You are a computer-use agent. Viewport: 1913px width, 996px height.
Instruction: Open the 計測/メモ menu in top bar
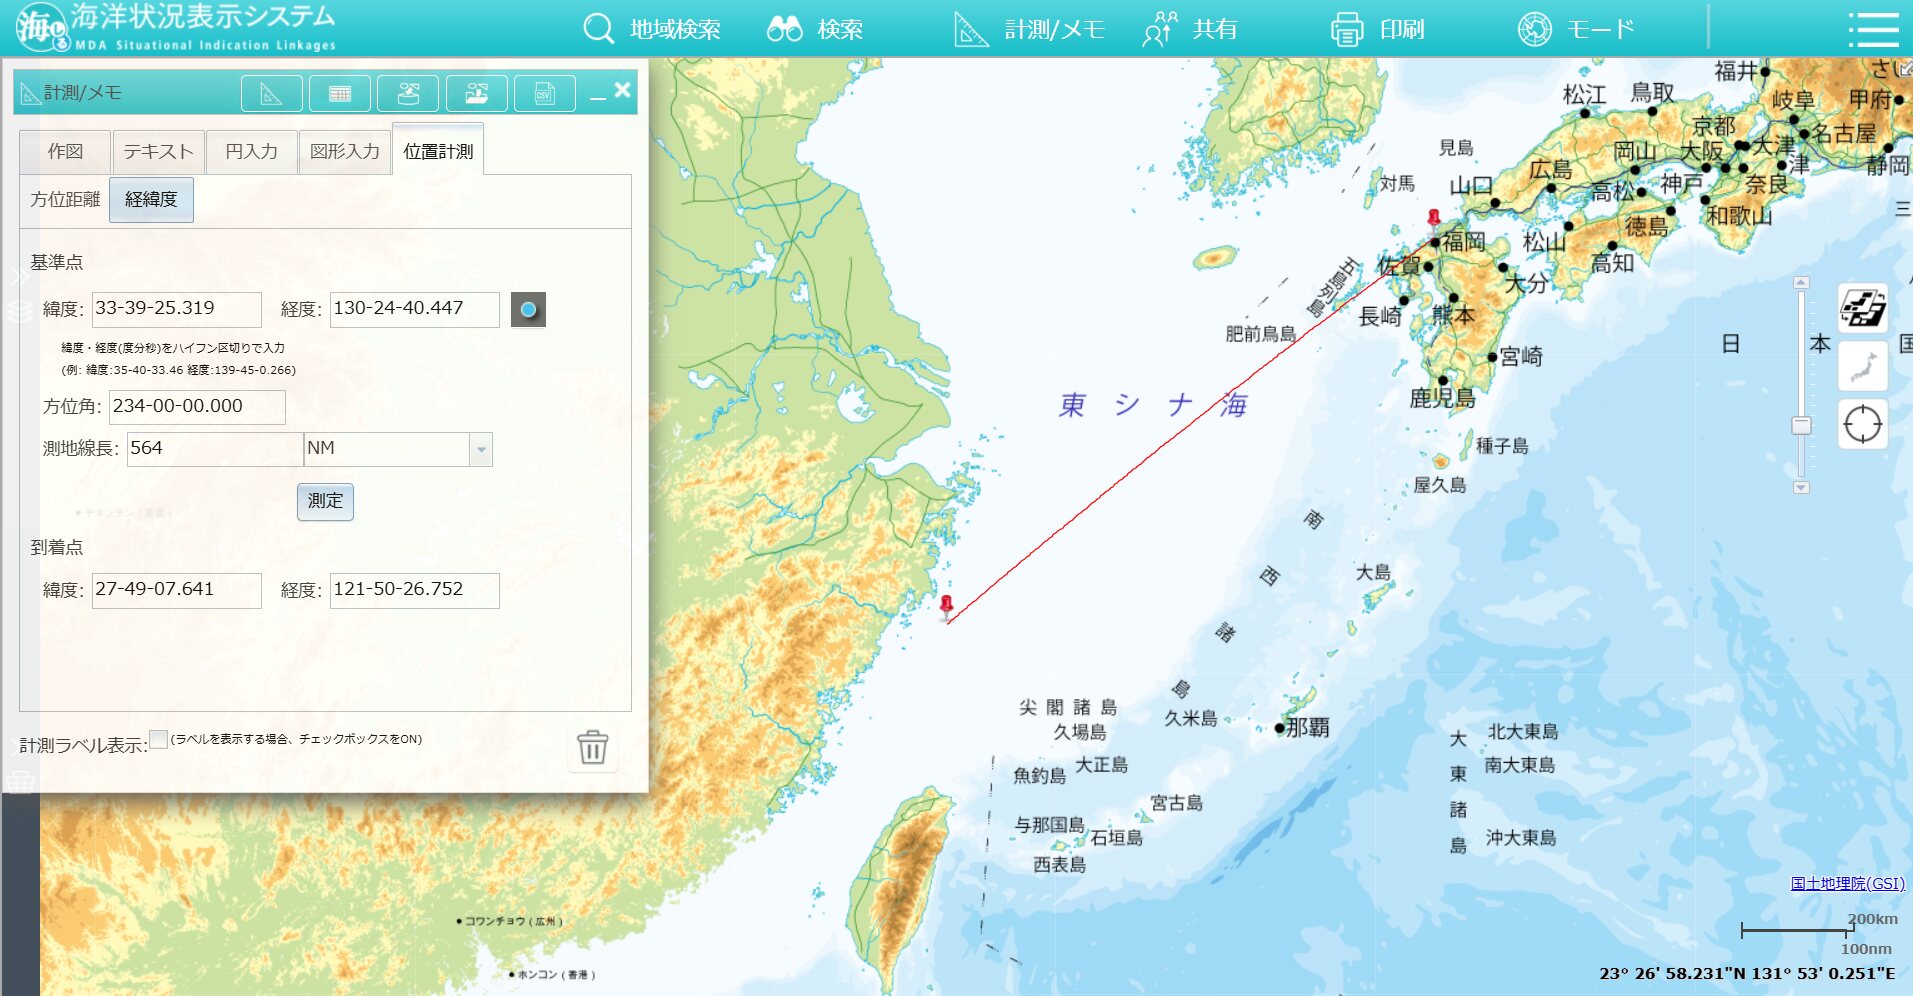pyautogui.click(x=1028, y=29)
